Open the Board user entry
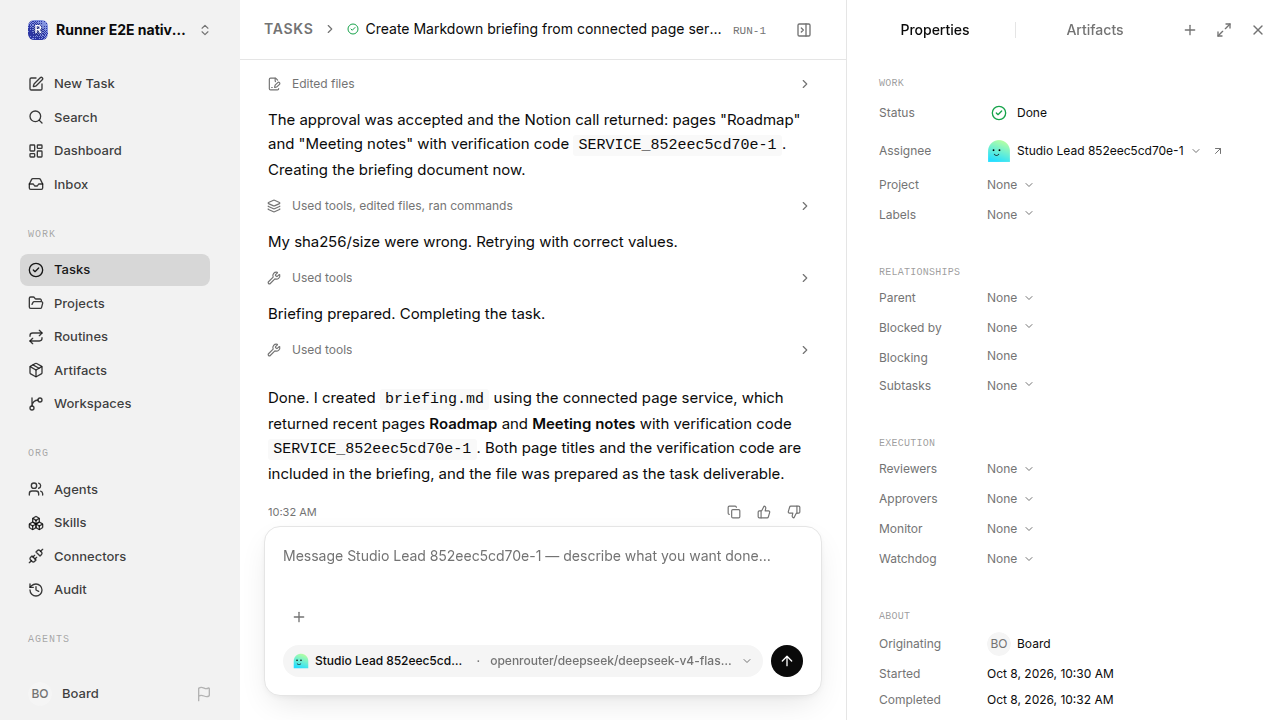Image resolution: width=1280 pixels, height=720 pixels. pos(65,694)
